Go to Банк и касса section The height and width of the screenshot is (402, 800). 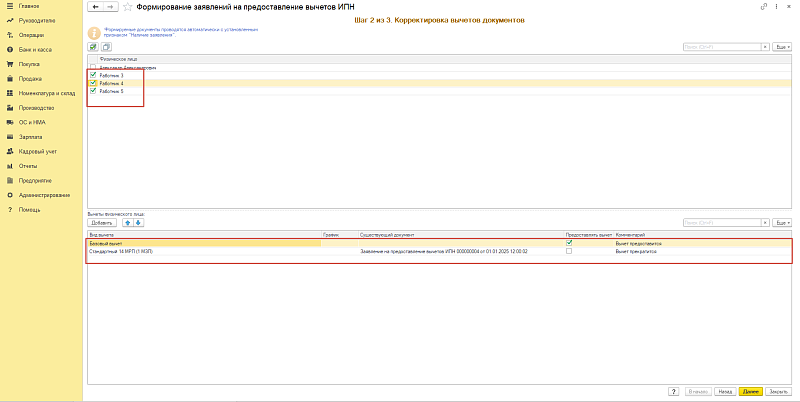33,48
